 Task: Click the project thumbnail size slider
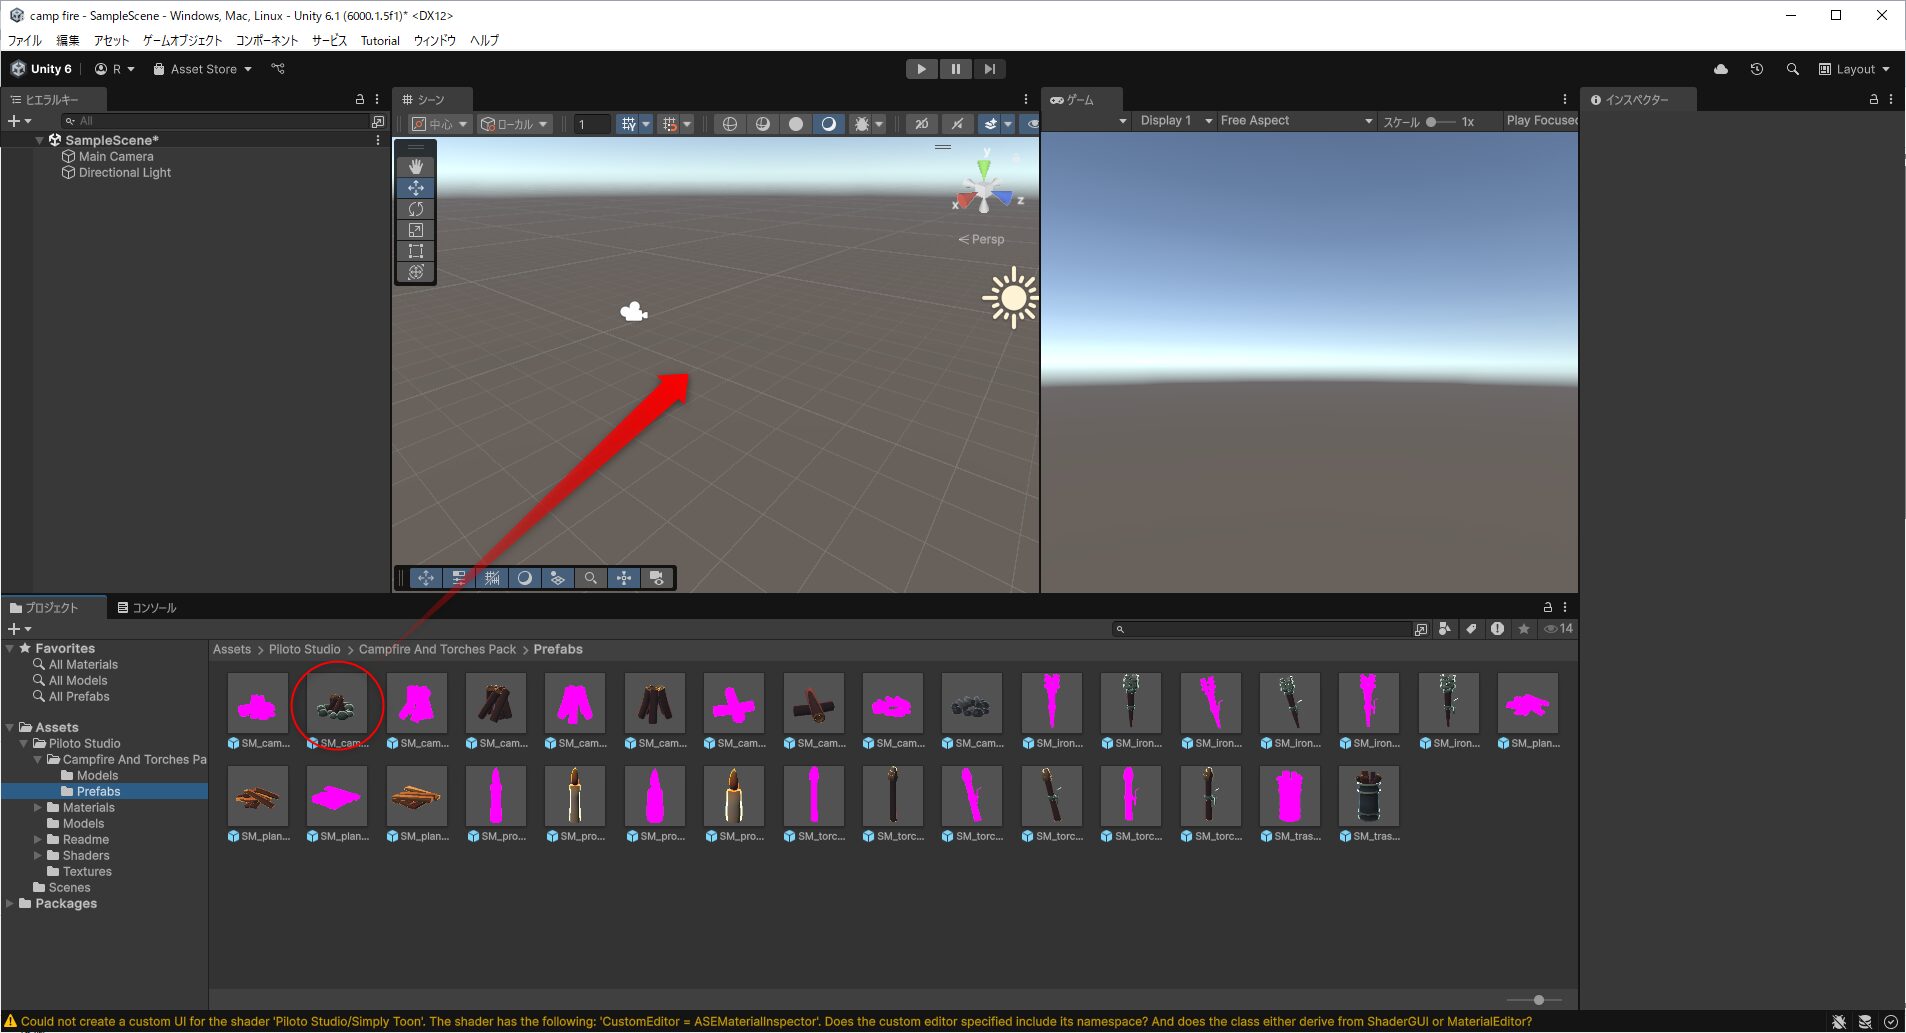click(1538, 1000)
